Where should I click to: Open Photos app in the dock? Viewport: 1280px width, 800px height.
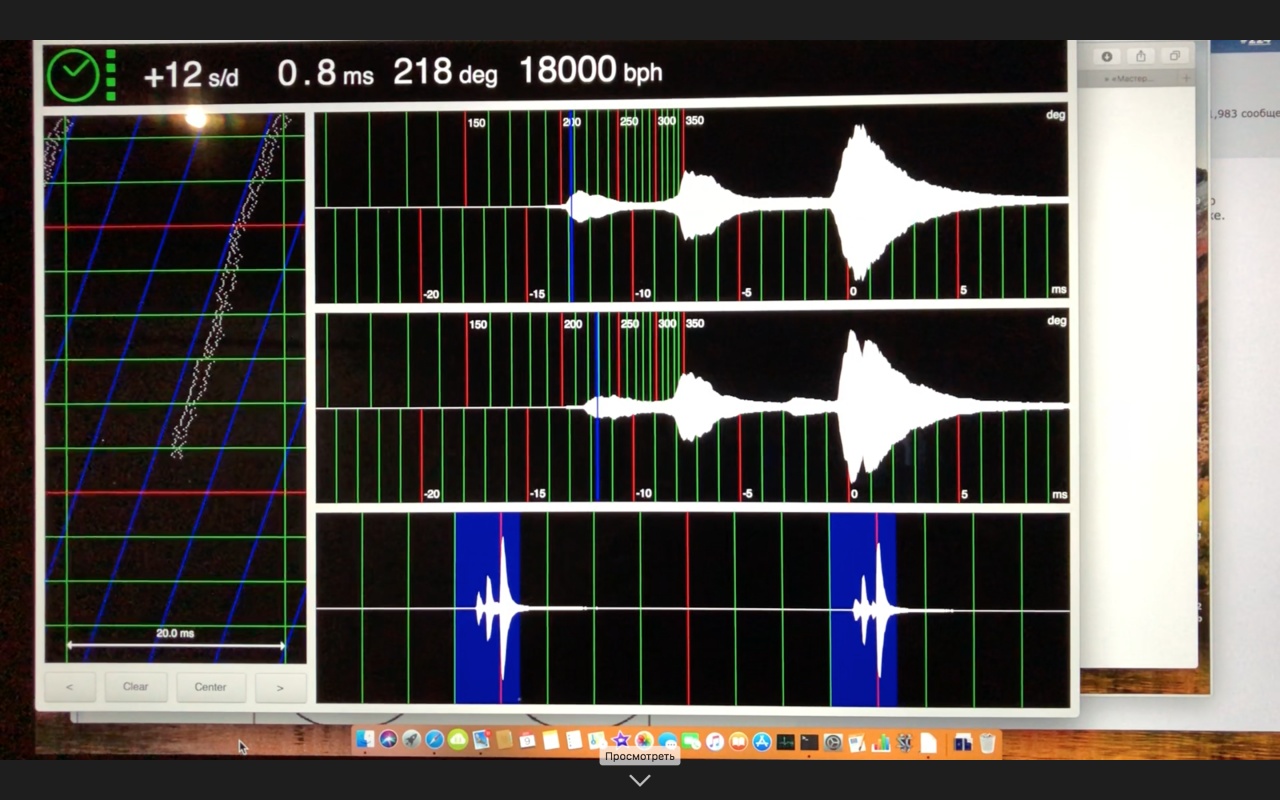click(x=644, y=741)
